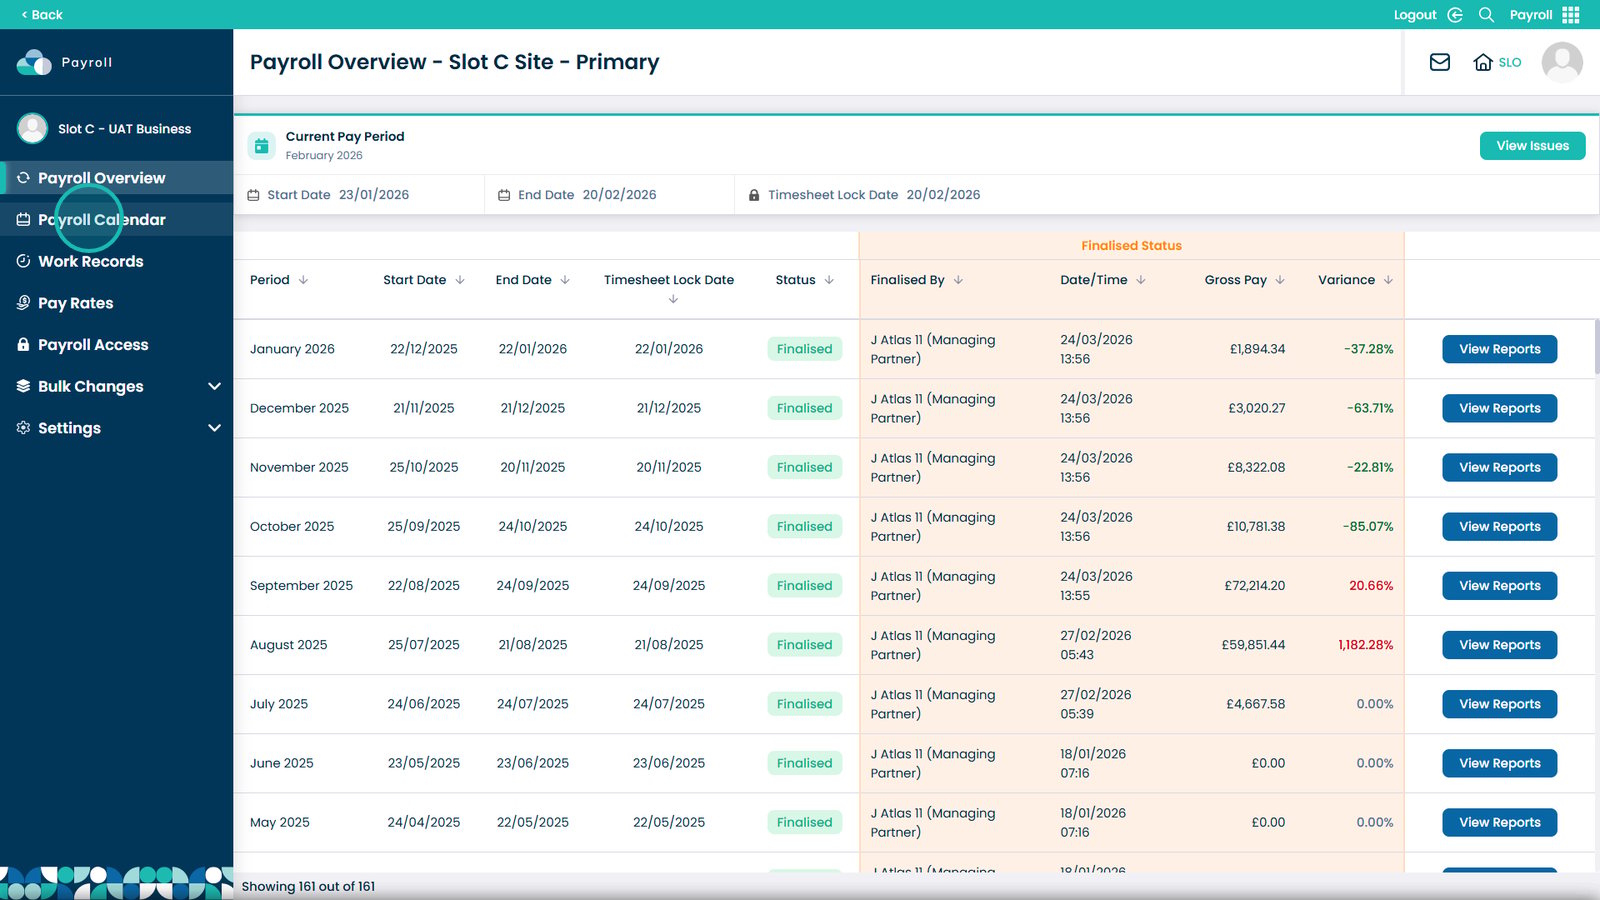Click the Work Records clock icon
Viewport: 1600px width, 900px height.
click(x=23, y=261)
